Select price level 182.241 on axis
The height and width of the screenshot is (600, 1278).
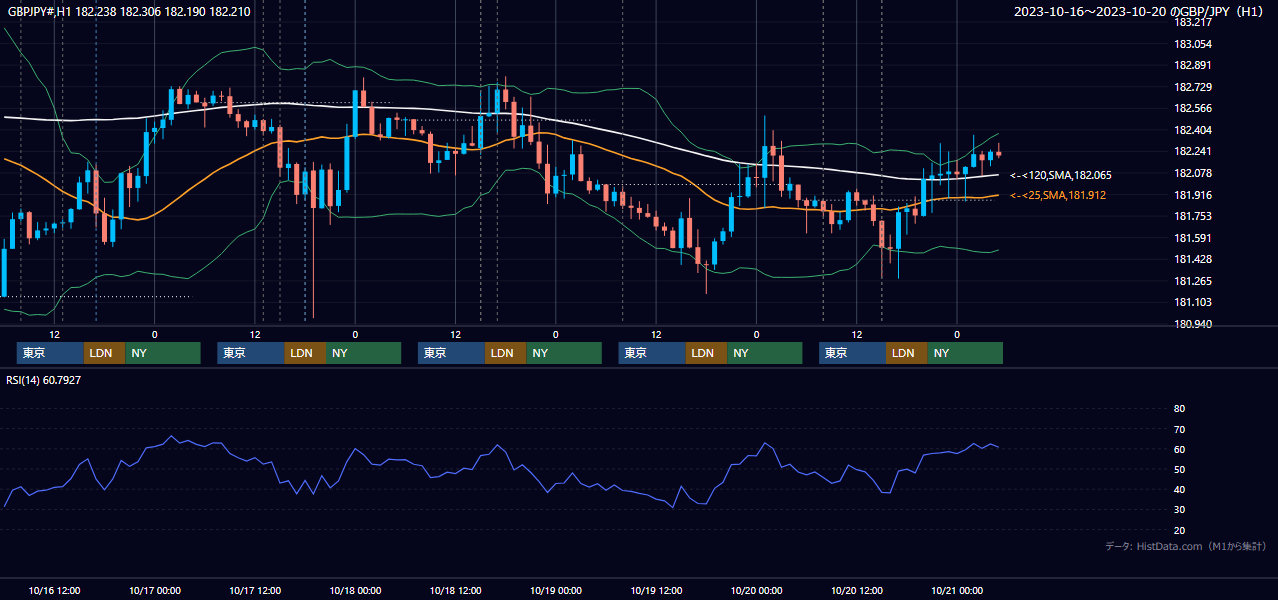coord(1193,152)
